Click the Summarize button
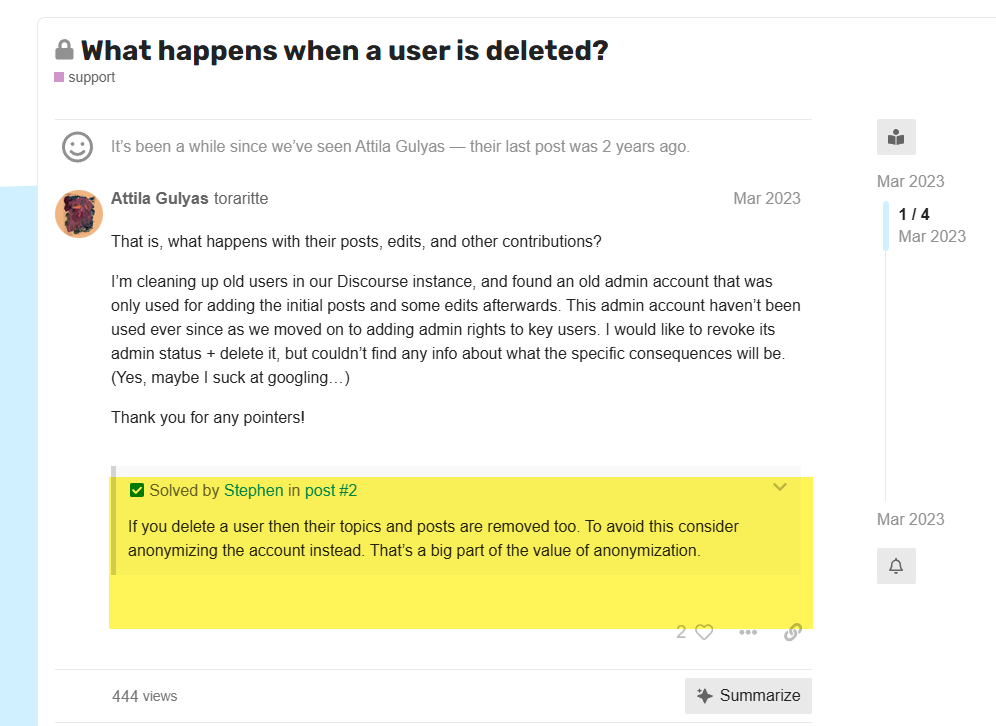 tap(748, 696)
